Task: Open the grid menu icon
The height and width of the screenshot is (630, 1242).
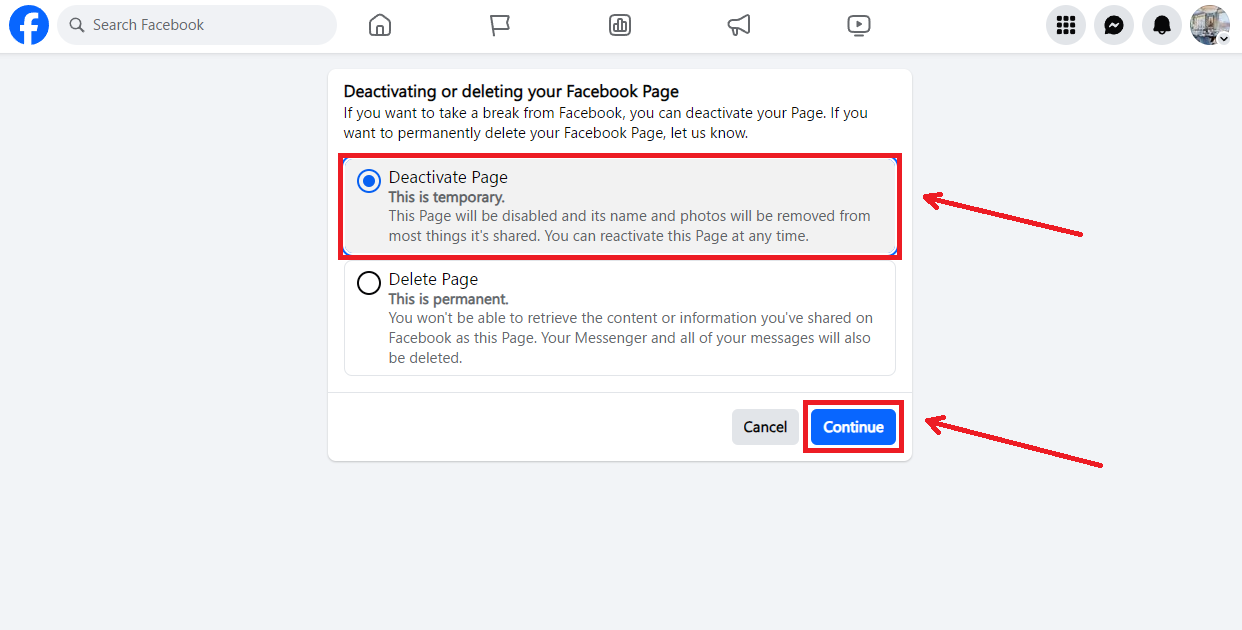Action: 1066,25
